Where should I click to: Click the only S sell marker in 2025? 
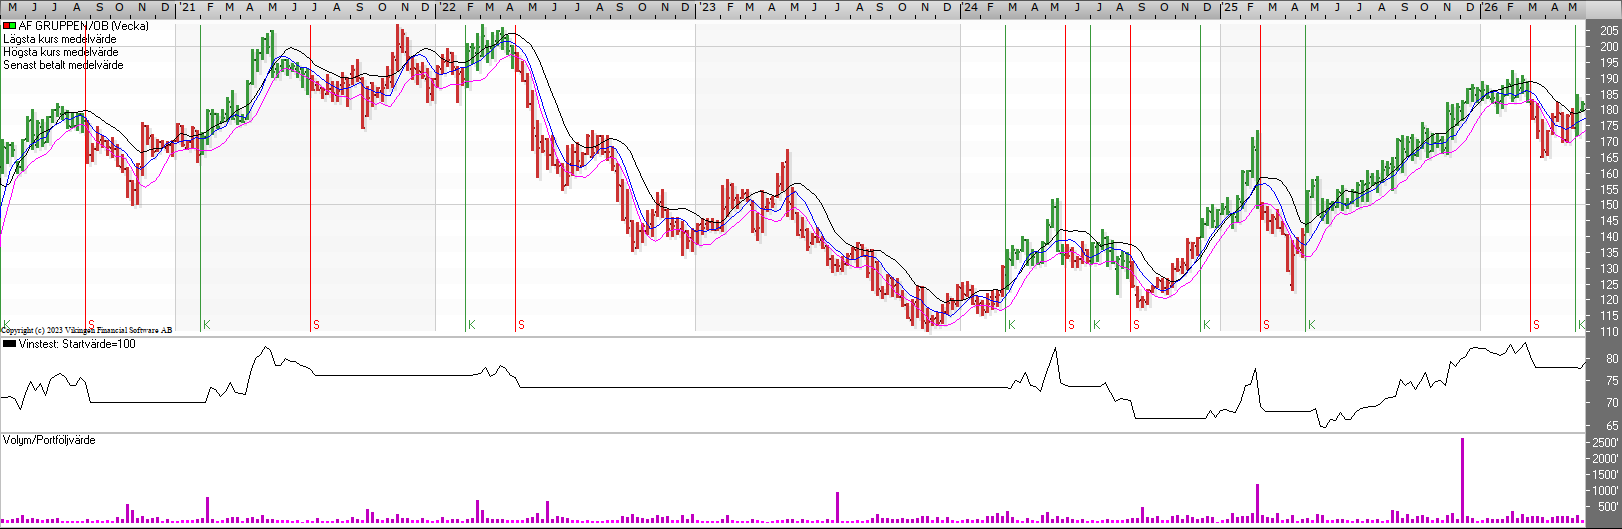(1266, 325)
